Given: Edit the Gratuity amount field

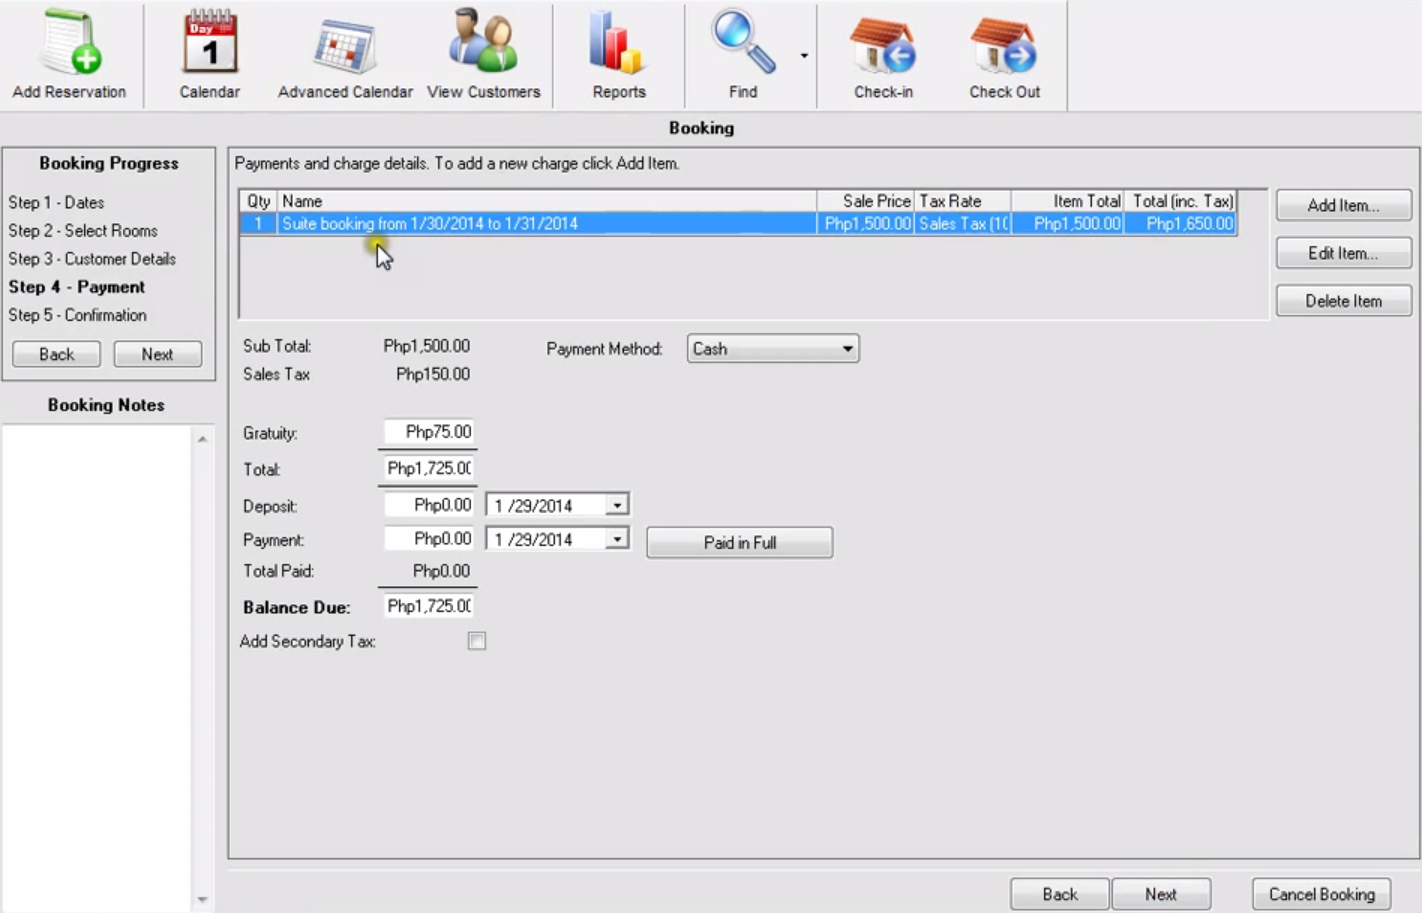Looking at the screenshot, I should click(x=427, y=432).
